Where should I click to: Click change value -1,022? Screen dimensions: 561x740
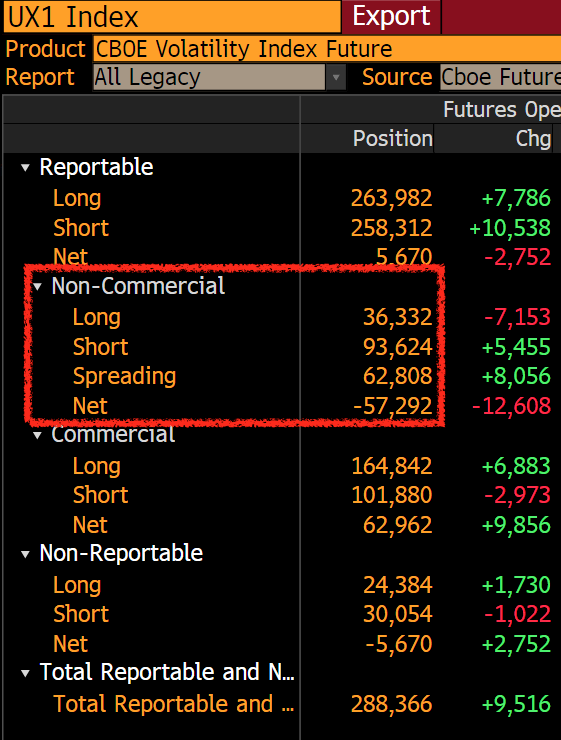coord(518,614)
